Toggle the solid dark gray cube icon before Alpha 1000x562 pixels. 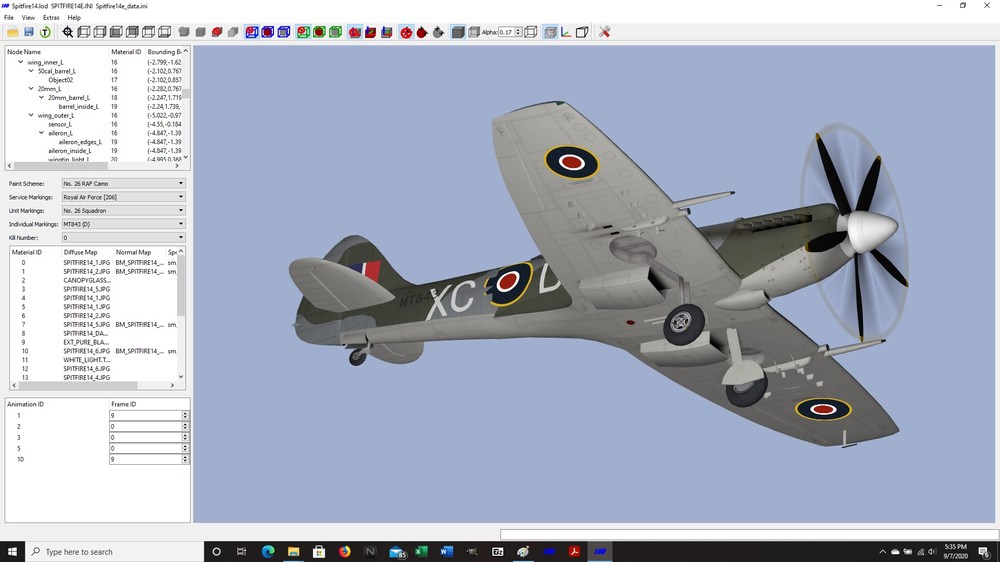pyautogui.click(x=458, y=32)
